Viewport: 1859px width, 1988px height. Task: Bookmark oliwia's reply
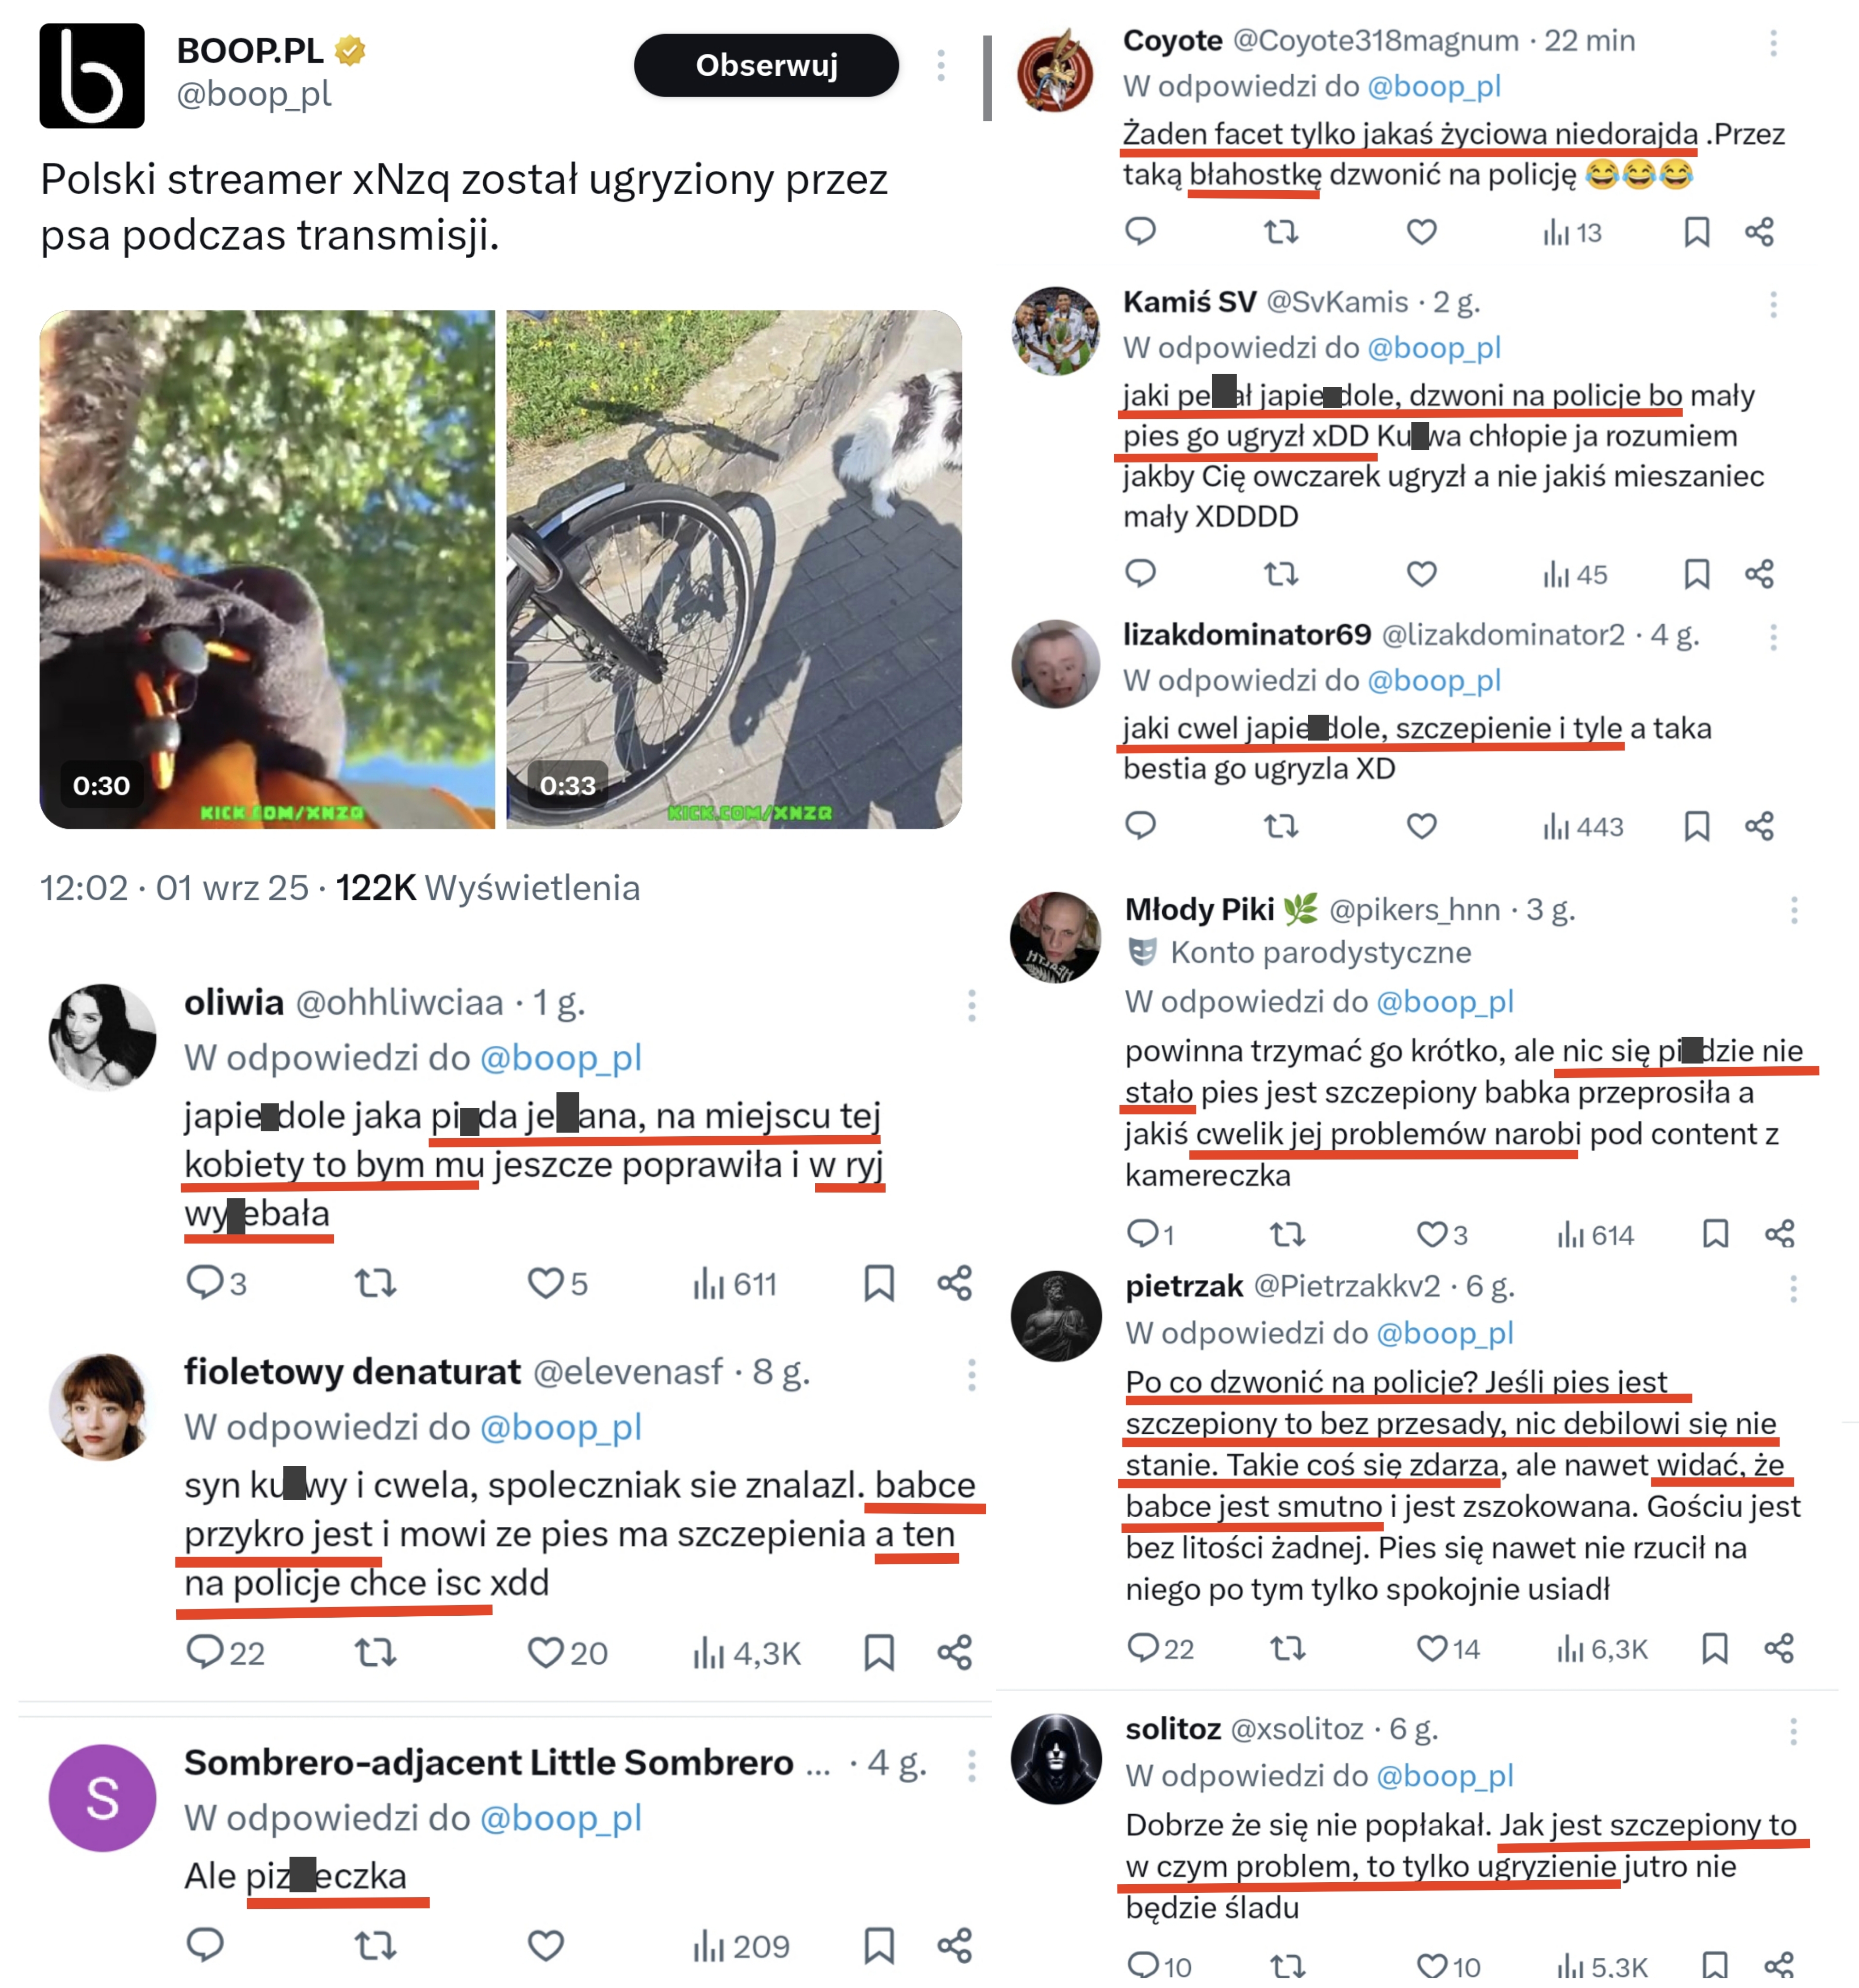click(x=878, y=1283)
